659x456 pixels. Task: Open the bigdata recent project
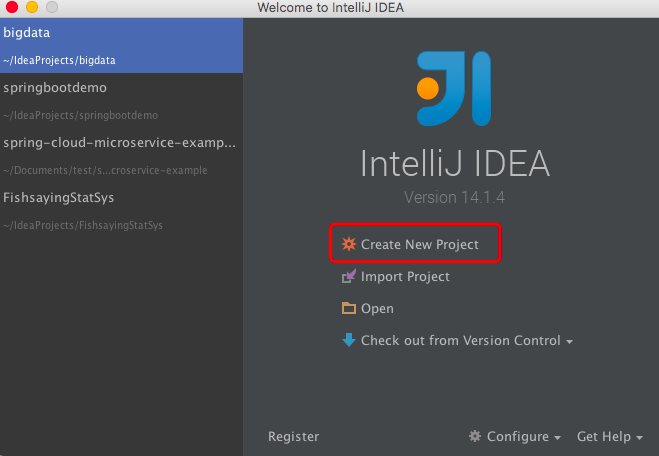point(120,46)
